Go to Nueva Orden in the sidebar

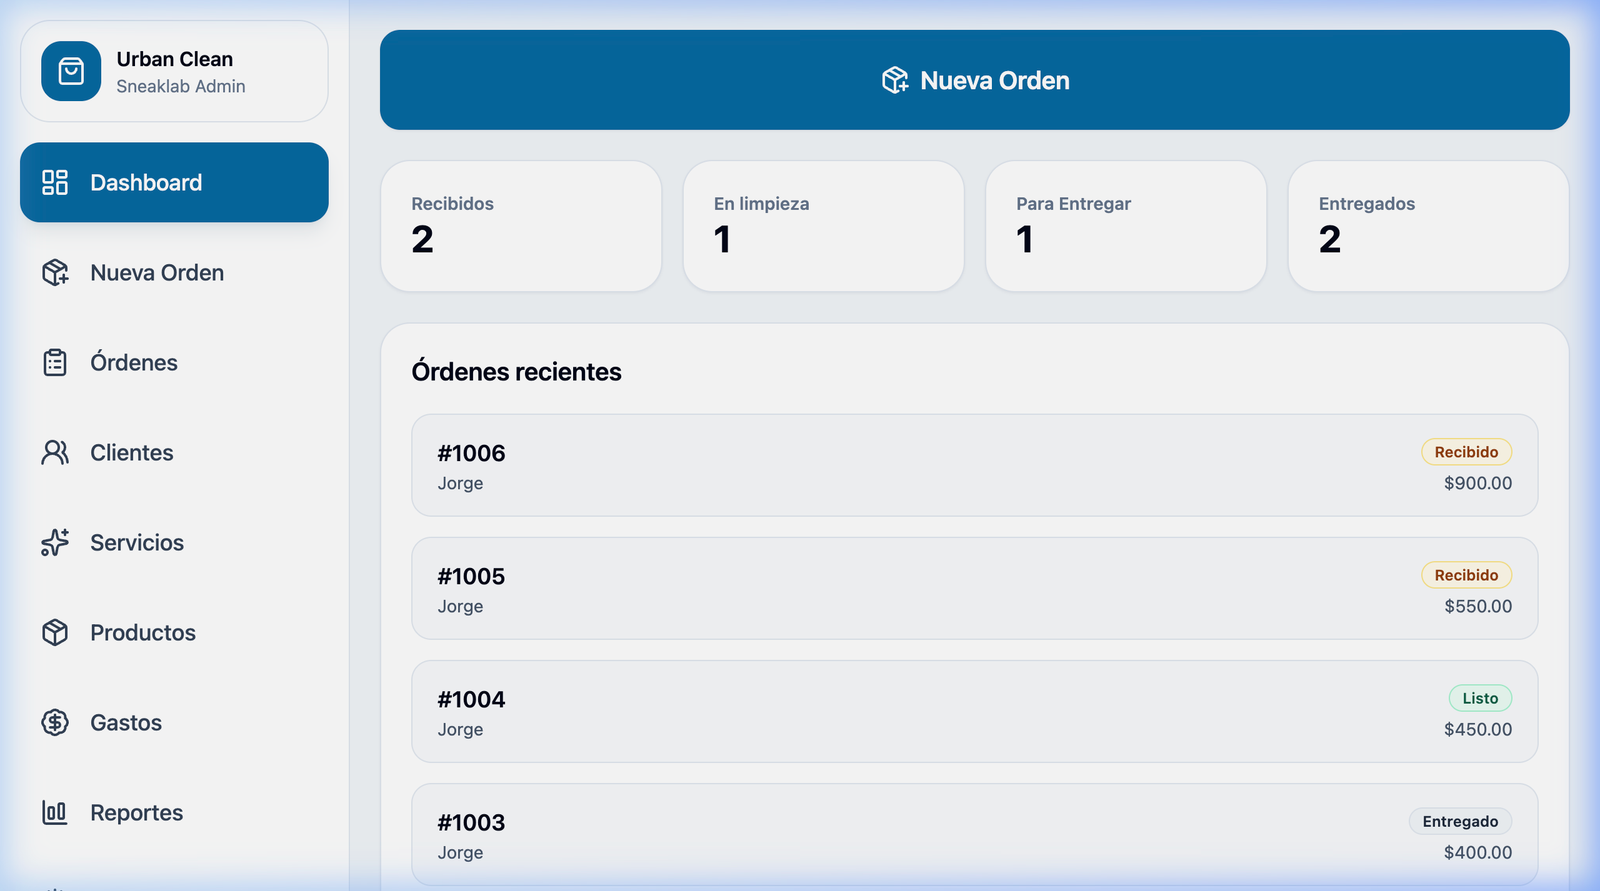click(x=174, y=272)
